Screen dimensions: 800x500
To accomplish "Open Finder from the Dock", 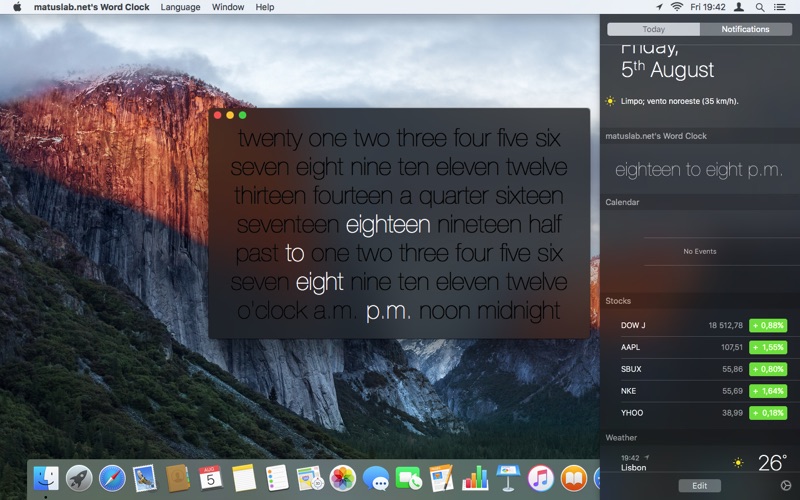I will pyautogui.click(x=46, y=478).
